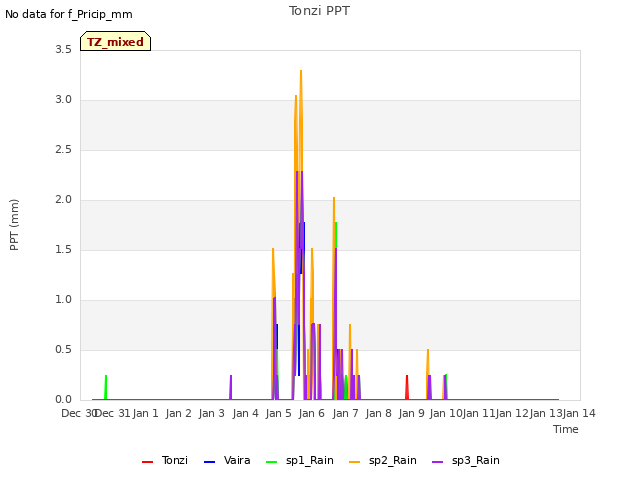Screen dimensions: 640x480
Task: Click the Jan 1 x-axis tick label
Action: (145, 413)
